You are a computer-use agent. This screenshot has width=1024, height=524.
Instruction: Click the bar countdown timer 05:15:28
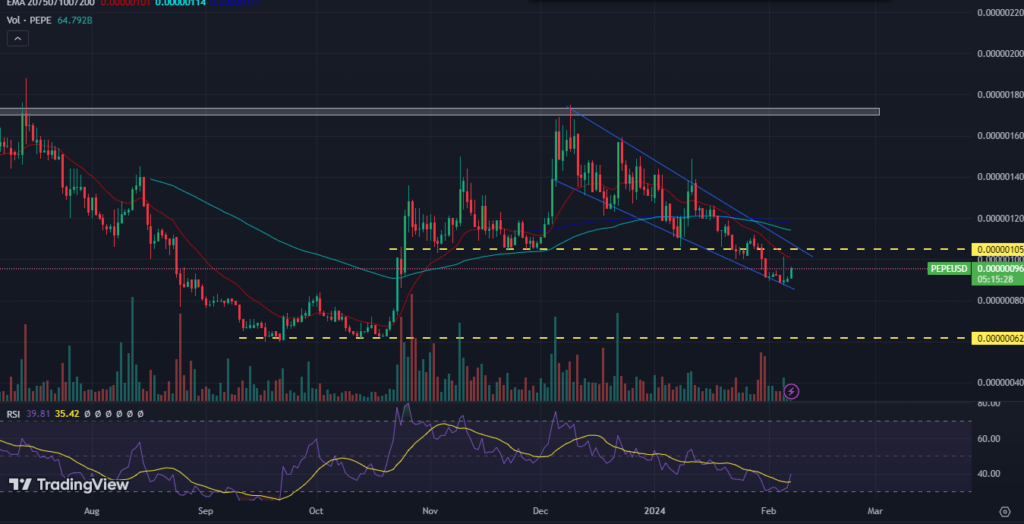coord(995,279)
